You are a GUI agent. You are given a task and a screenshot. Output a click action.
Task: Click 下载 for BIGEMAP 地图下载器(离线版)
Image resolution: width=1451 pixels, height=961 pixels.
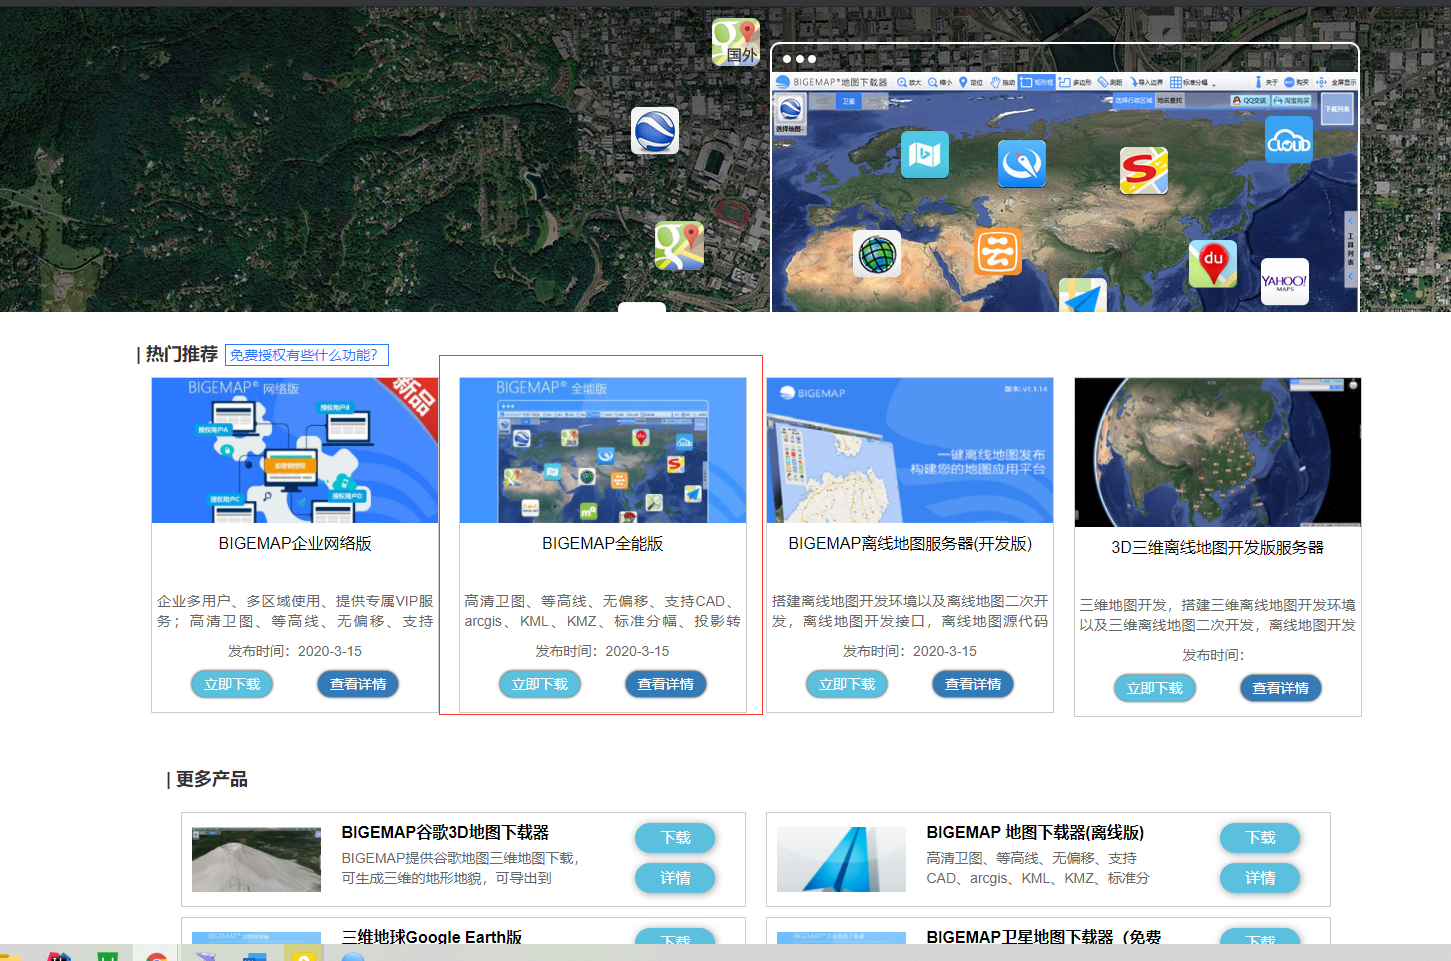click(x=1260, y=838)
